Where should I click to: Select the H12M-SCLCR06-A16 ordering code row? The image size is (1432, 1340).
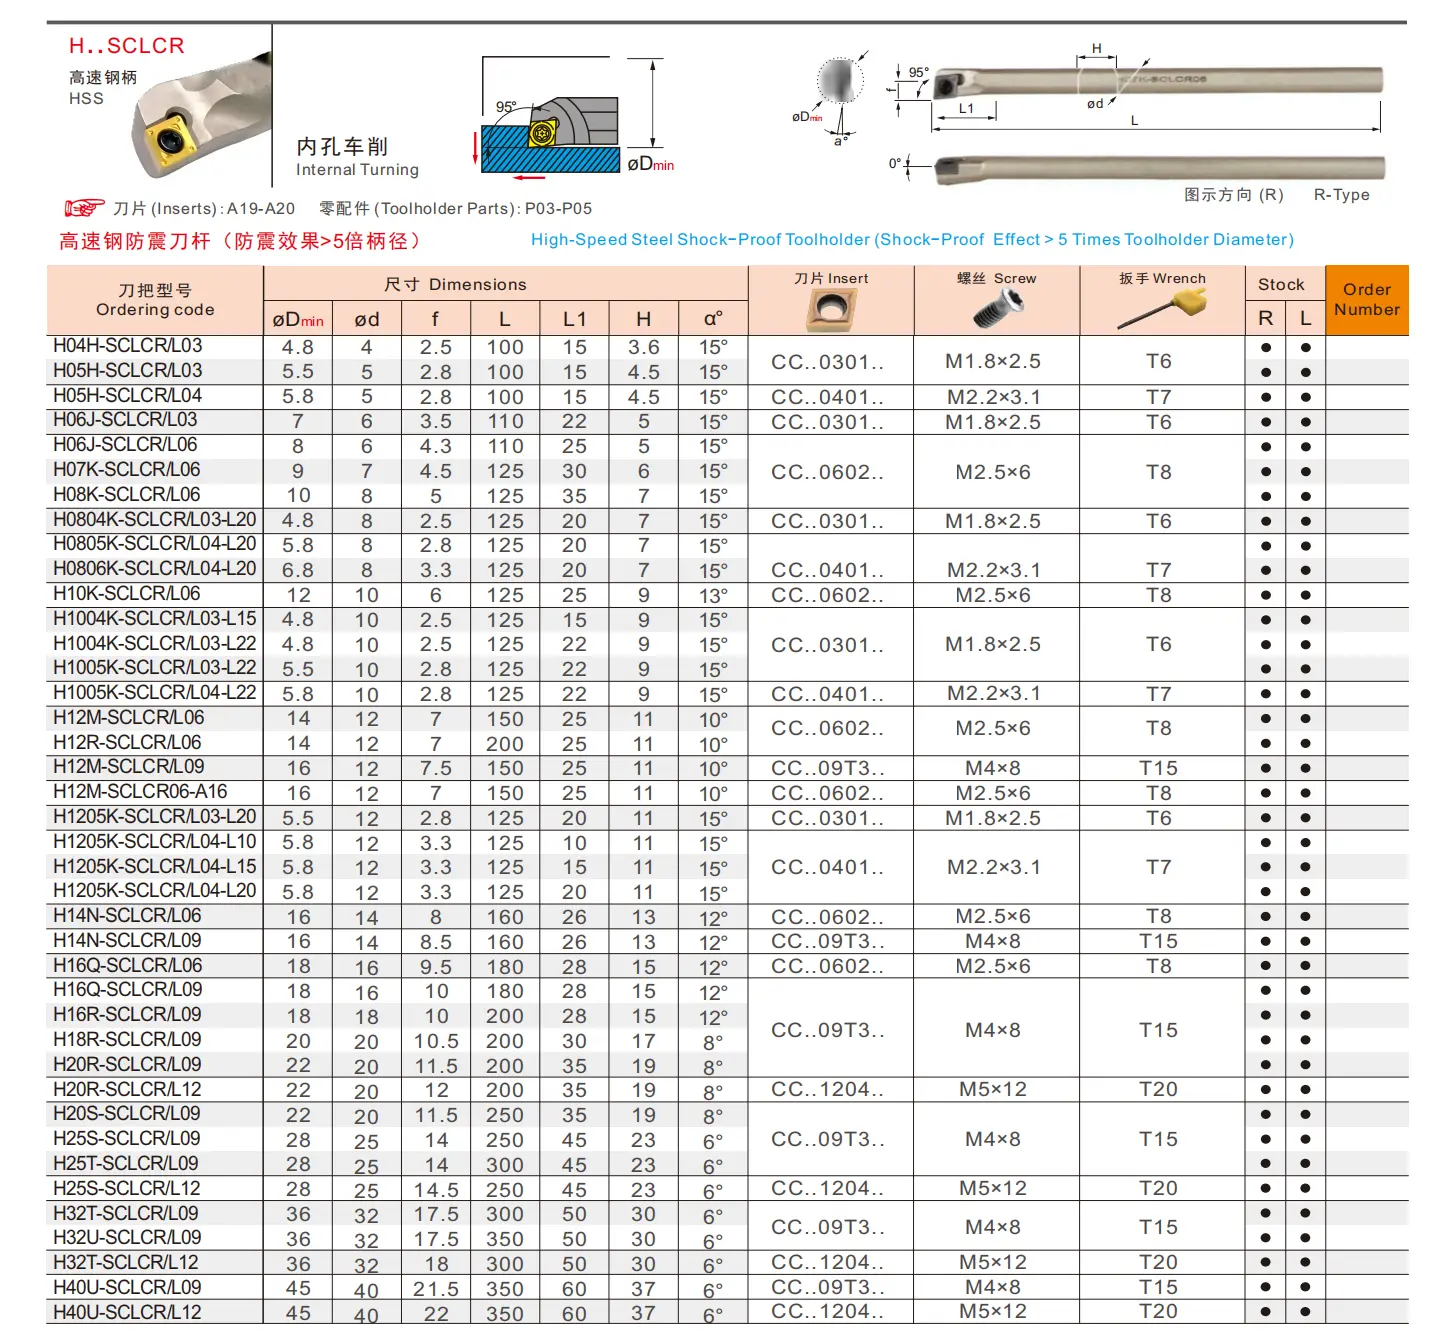[140, 792]
